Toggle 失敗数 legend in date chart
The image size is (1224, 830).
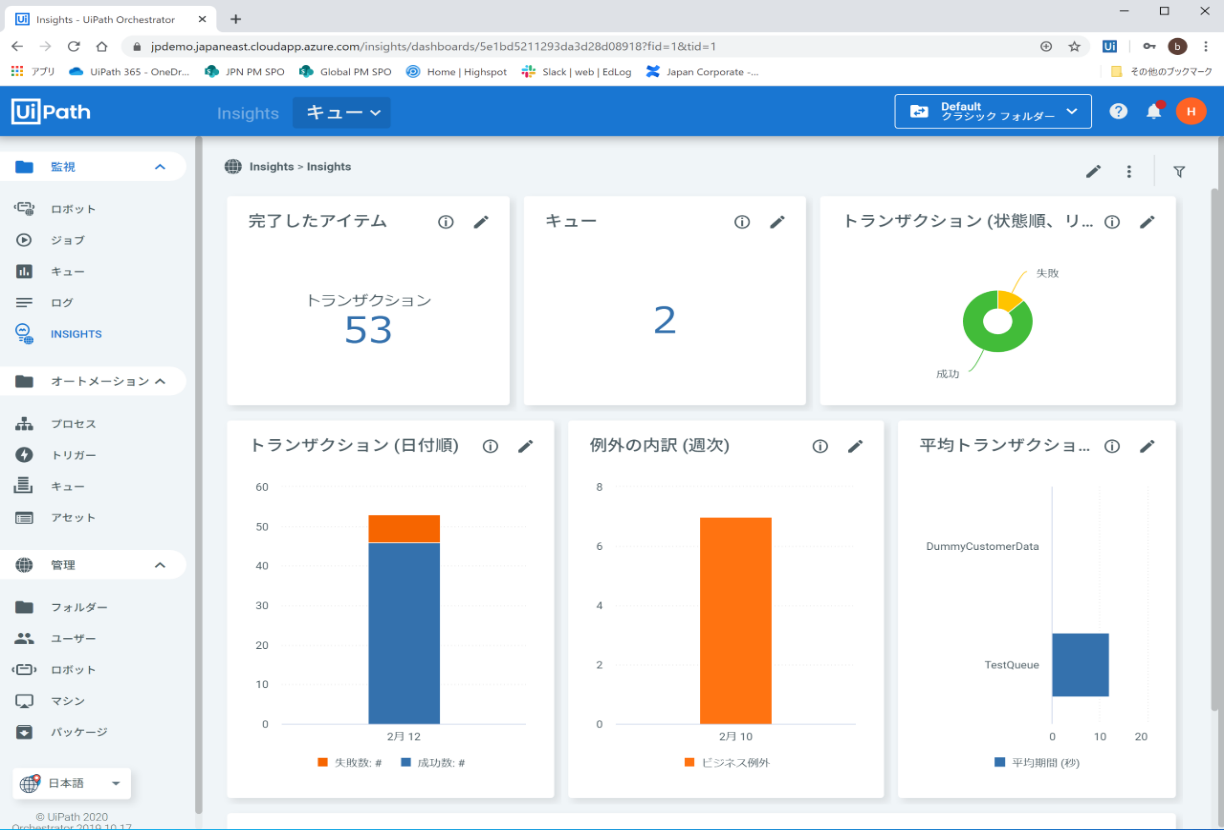[x=350, y=762]
